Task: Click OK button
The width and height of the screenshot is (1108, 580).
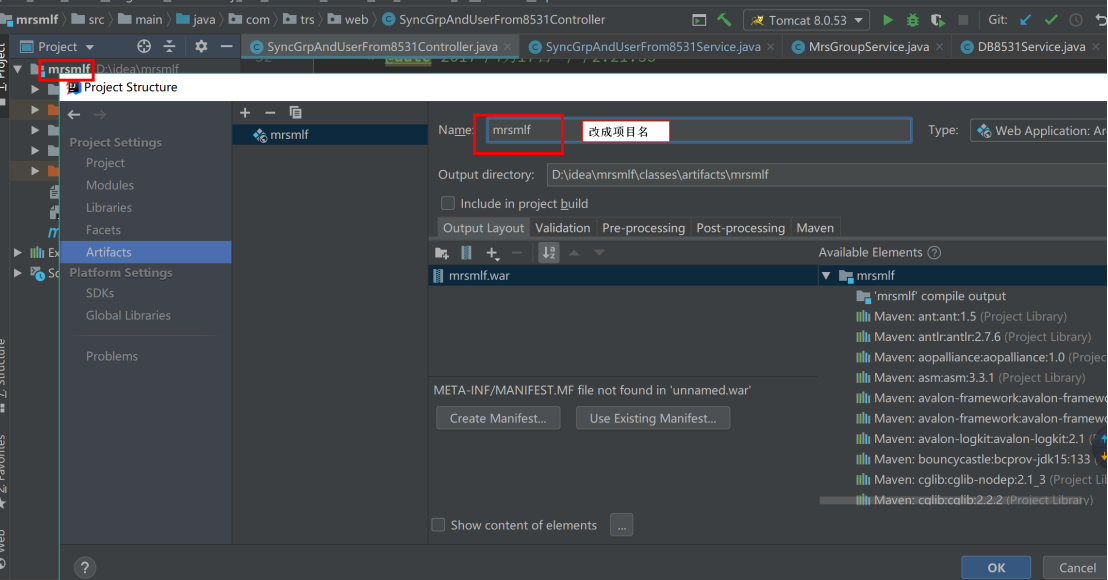Action: click(996, 567)
